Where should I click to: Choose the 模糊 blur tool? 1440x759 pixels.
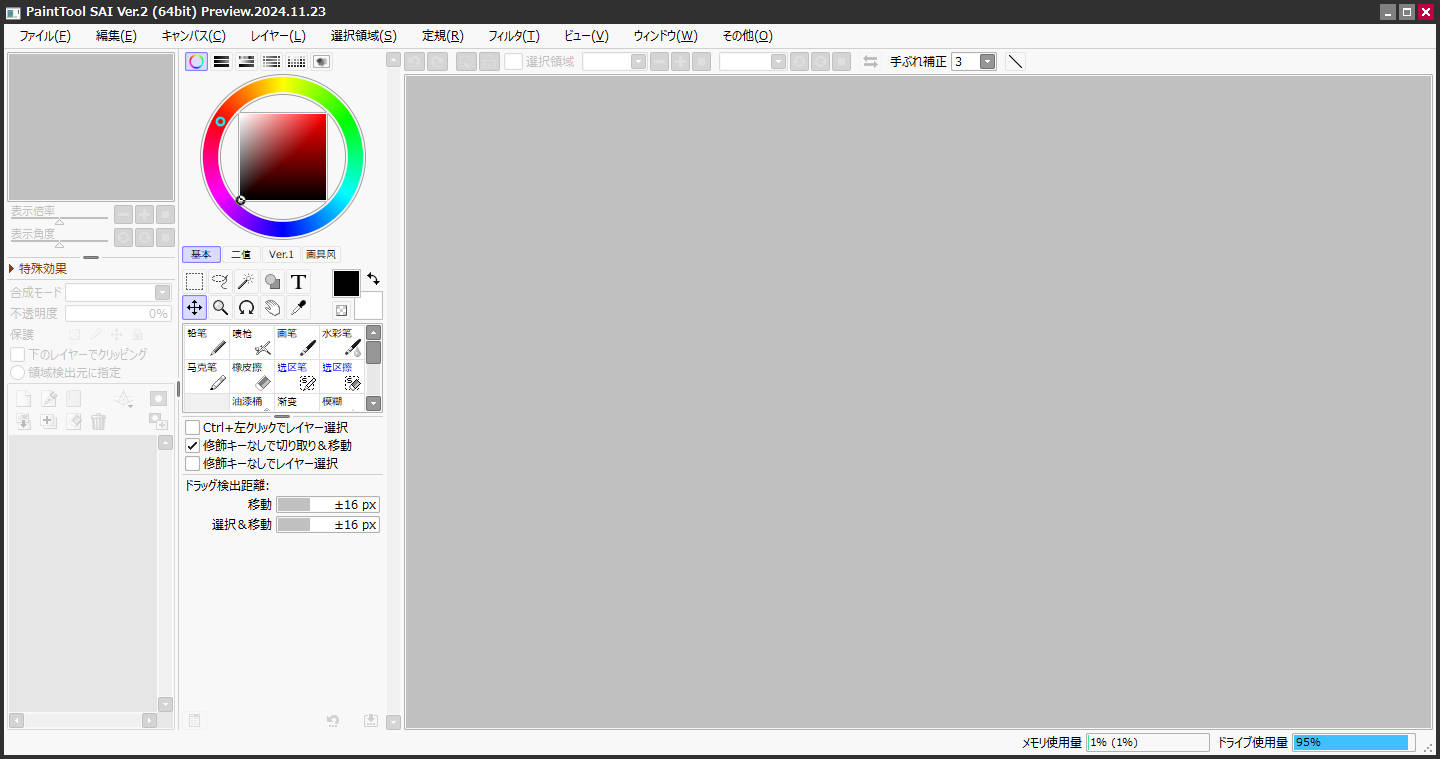pyautogui.click(x=342, y=402)
